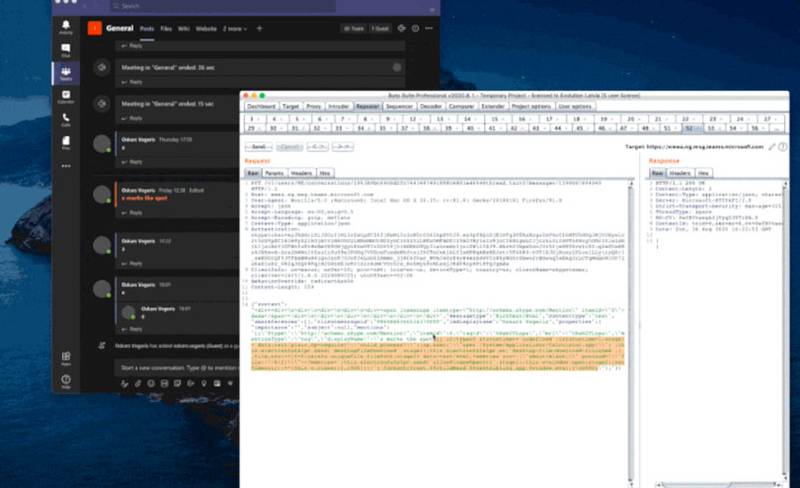Open the Burp Decoder tab
This screenshot has height=488, width=800.
(431, 106)
